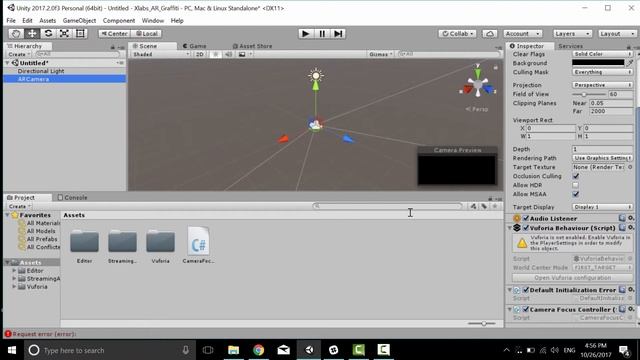Open the Layers dropdown
640x360 pixels.
(572, 33)
